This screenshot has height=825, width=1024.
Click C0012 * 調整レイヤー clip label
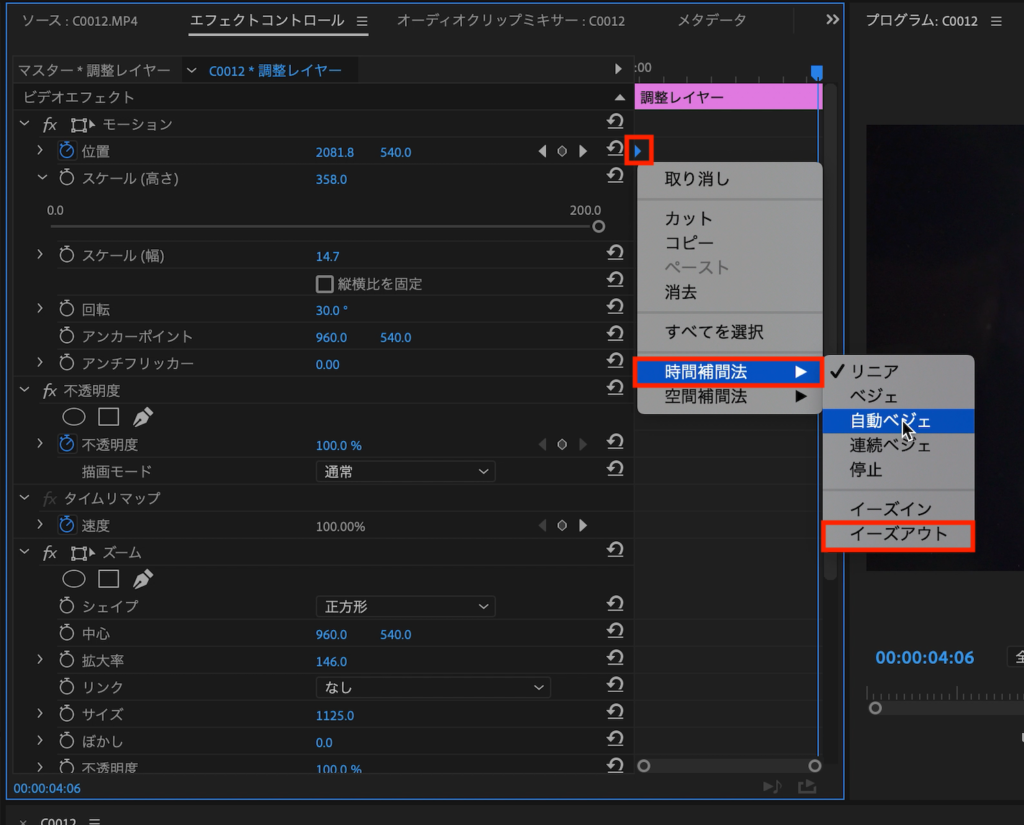click(x=275, y=71)
